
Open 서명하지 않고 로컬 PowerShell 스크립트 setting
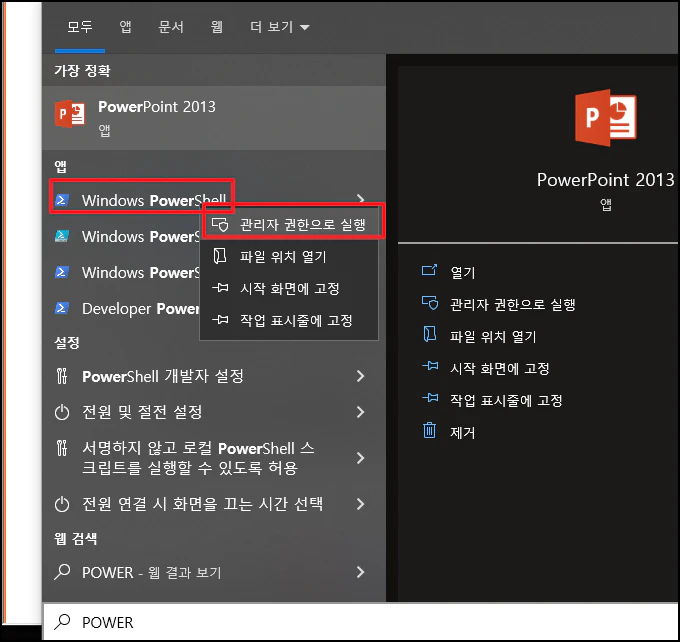[214, 458]
